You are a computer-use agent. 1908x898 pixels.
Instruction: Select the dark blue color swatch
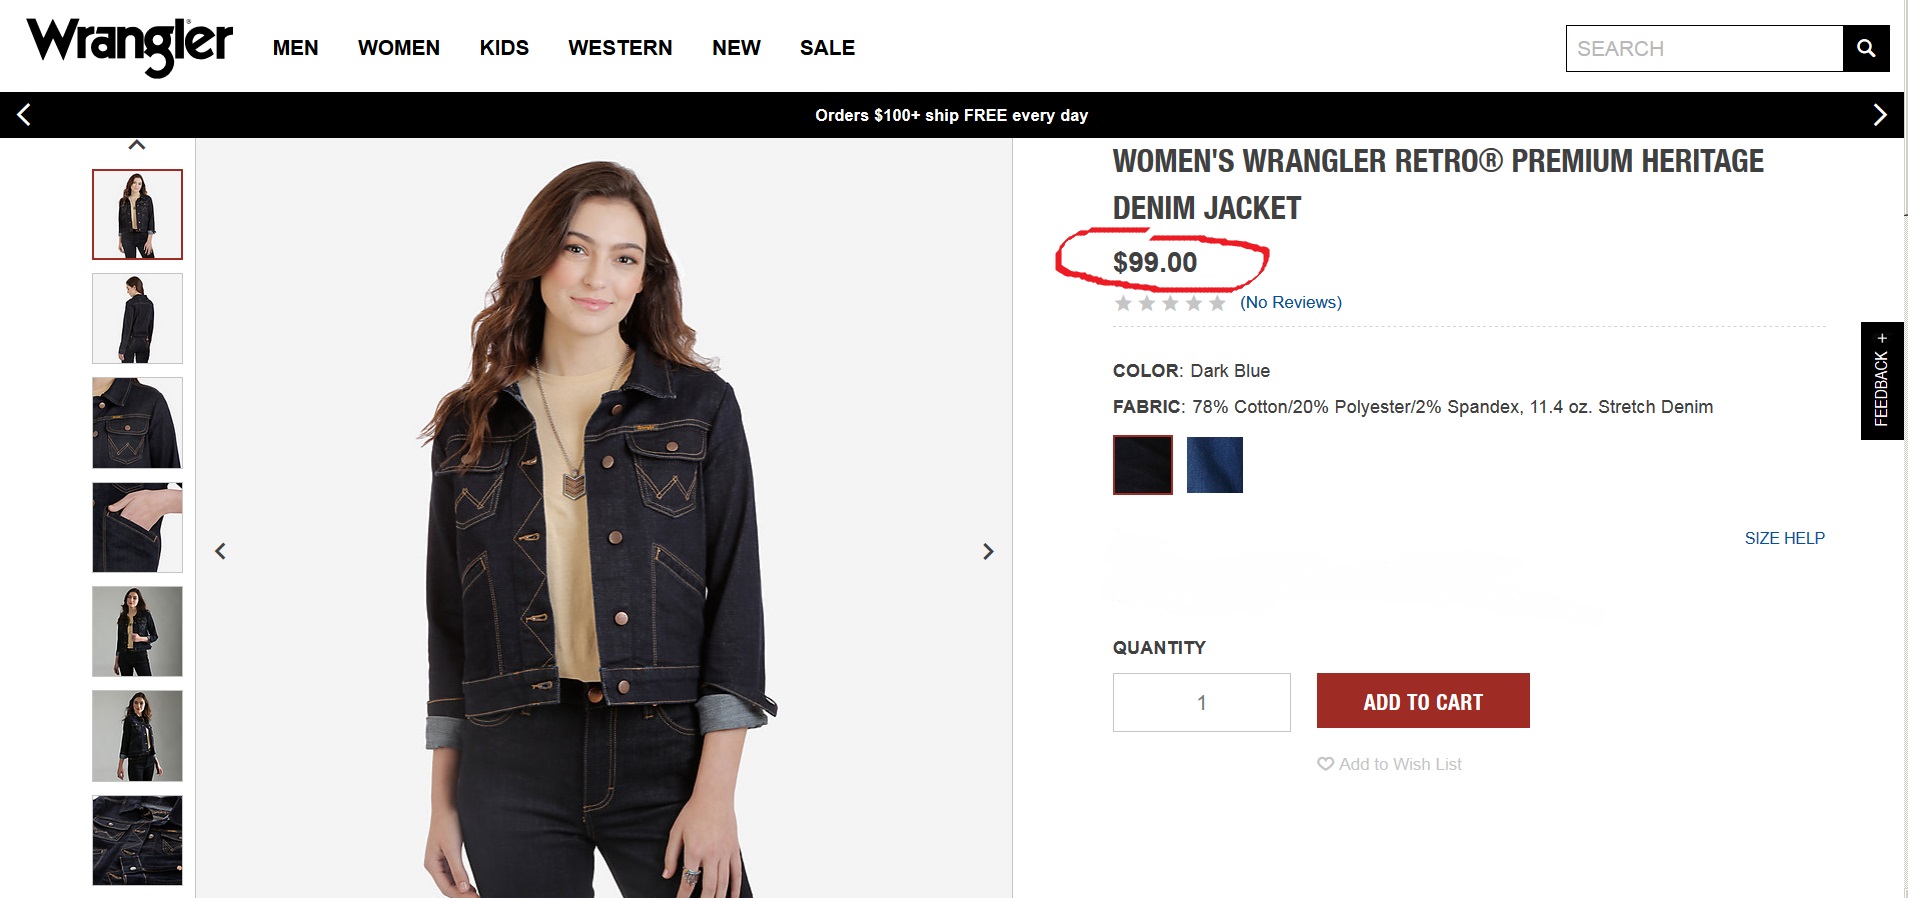[1143, 465]
